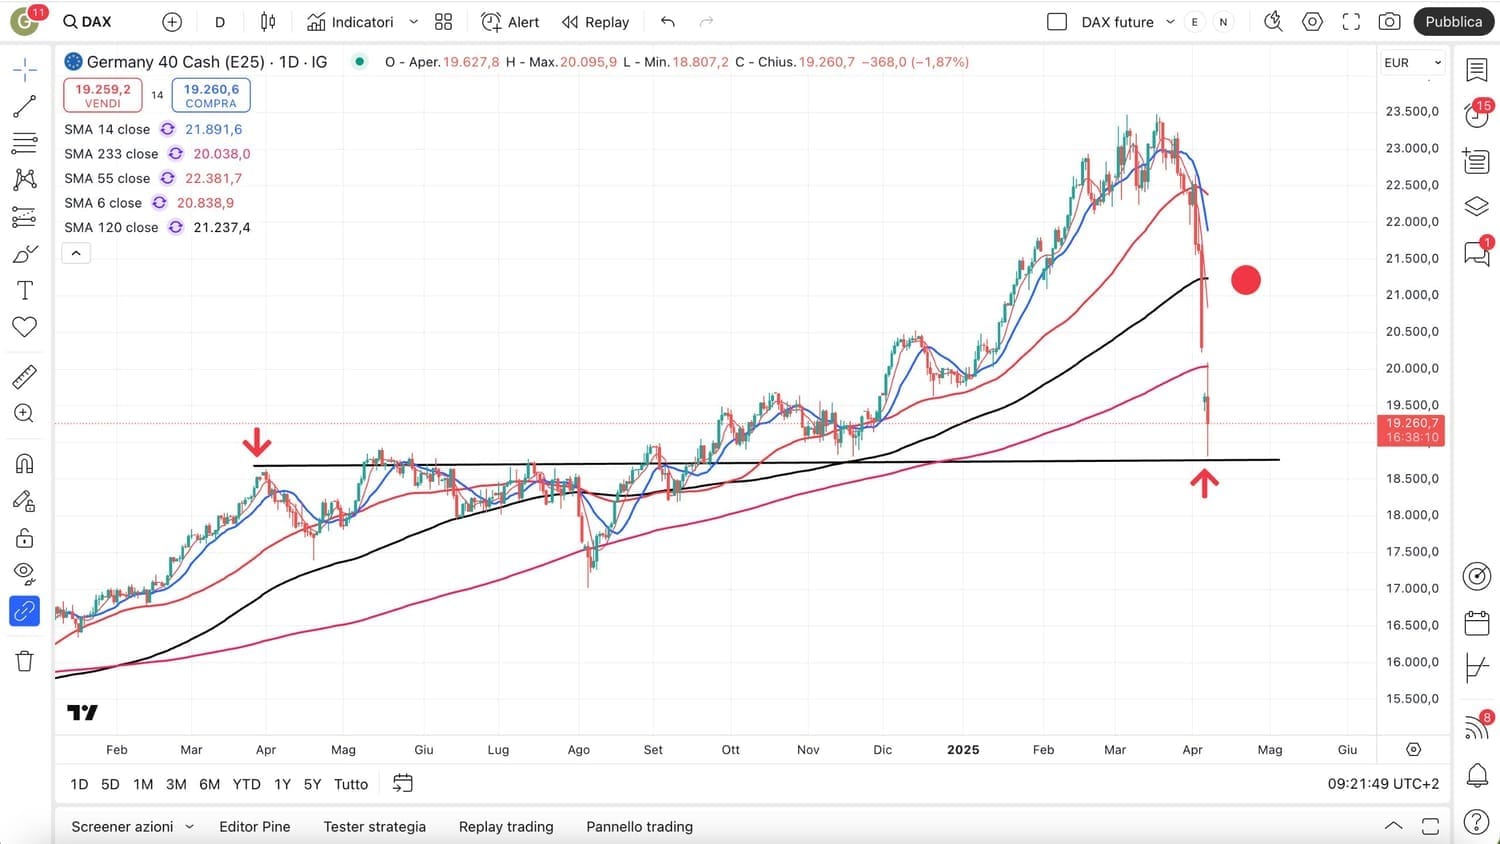Take a chart snapshot with camera icon
The height and width of the screenshot is (844, 1500).
[x=1389, y=22]
